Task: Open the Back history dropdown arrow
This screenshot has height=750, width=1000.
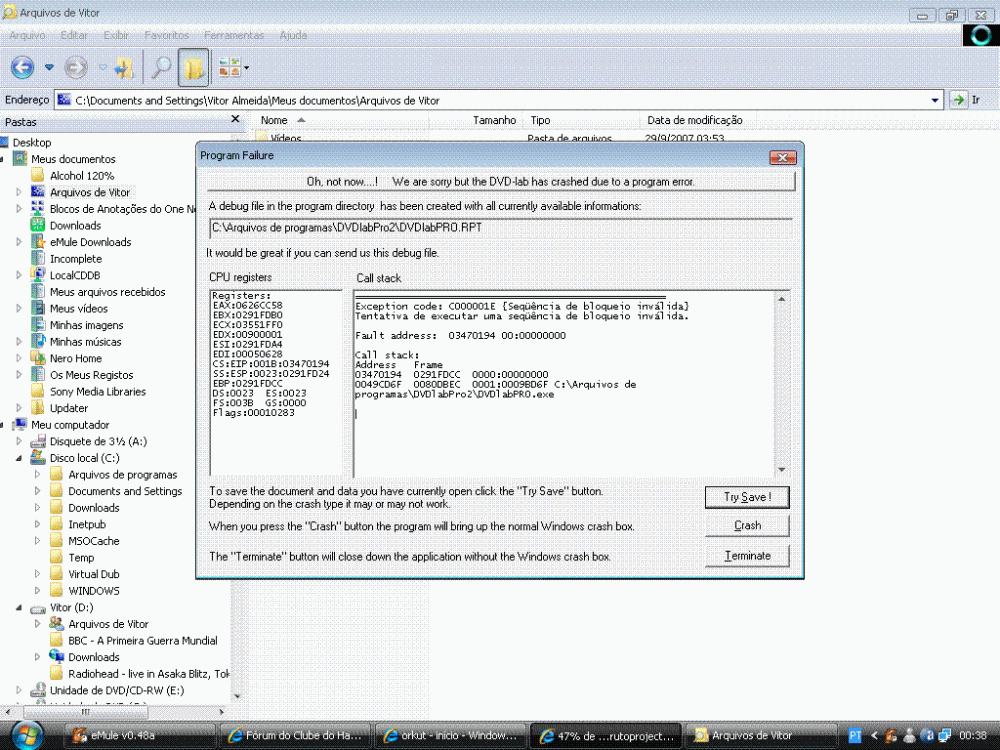Action: 49,67
